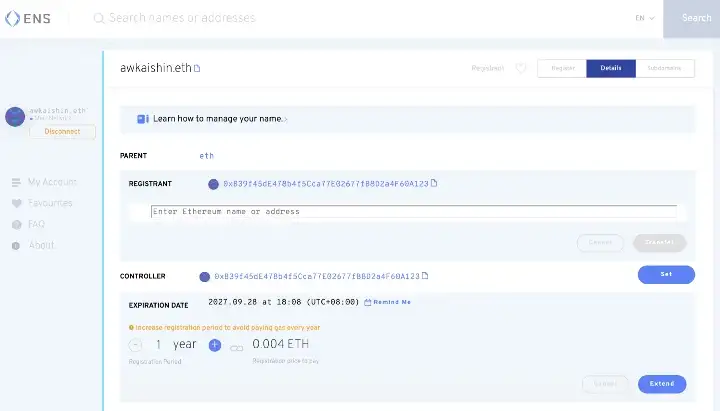The width and height of the screenshot is (720, 411).
Task: Add name to favourites with heart icon
Action: point(520,69)
